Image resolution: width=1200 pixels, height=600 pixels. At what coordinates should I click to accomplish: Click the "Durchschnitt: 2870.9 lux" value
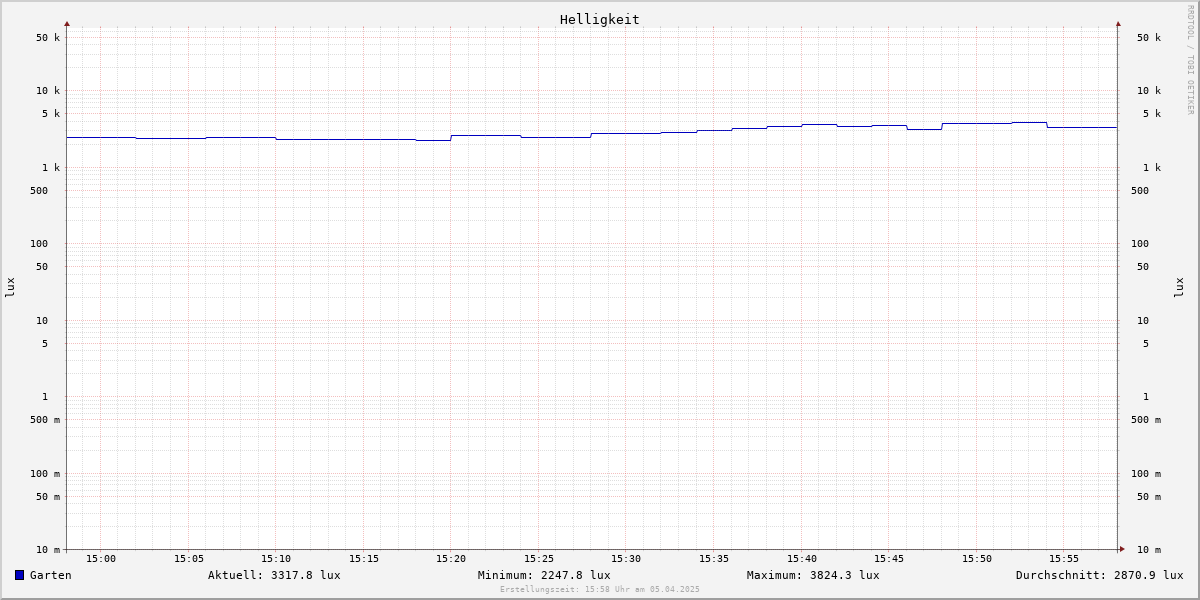1100,575
